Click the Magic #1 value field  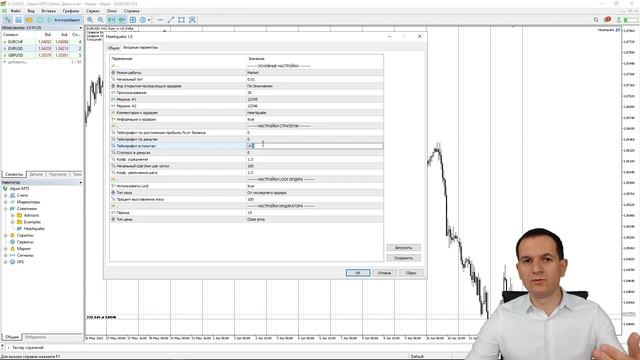pyautogui.click(x=315, y=99)
